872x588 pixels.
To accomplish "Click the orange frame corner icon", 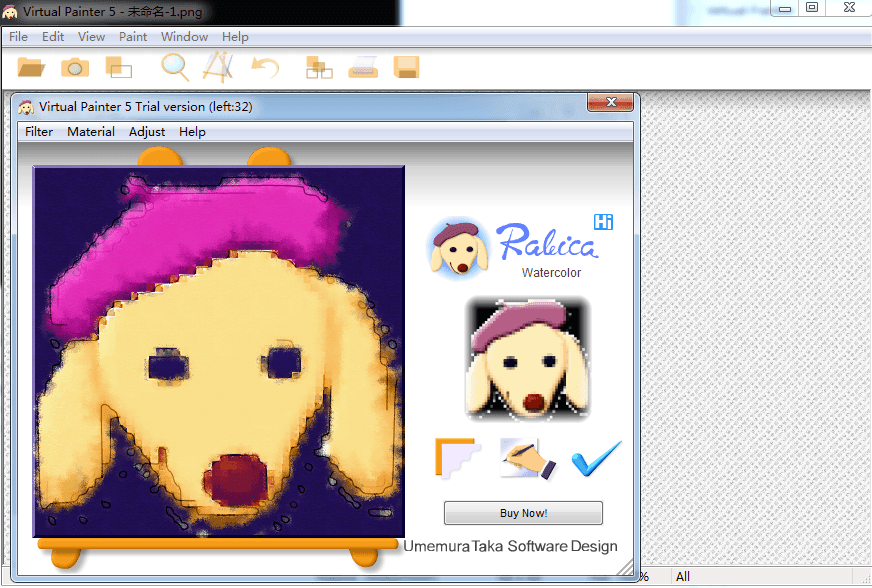I will 457,458.
